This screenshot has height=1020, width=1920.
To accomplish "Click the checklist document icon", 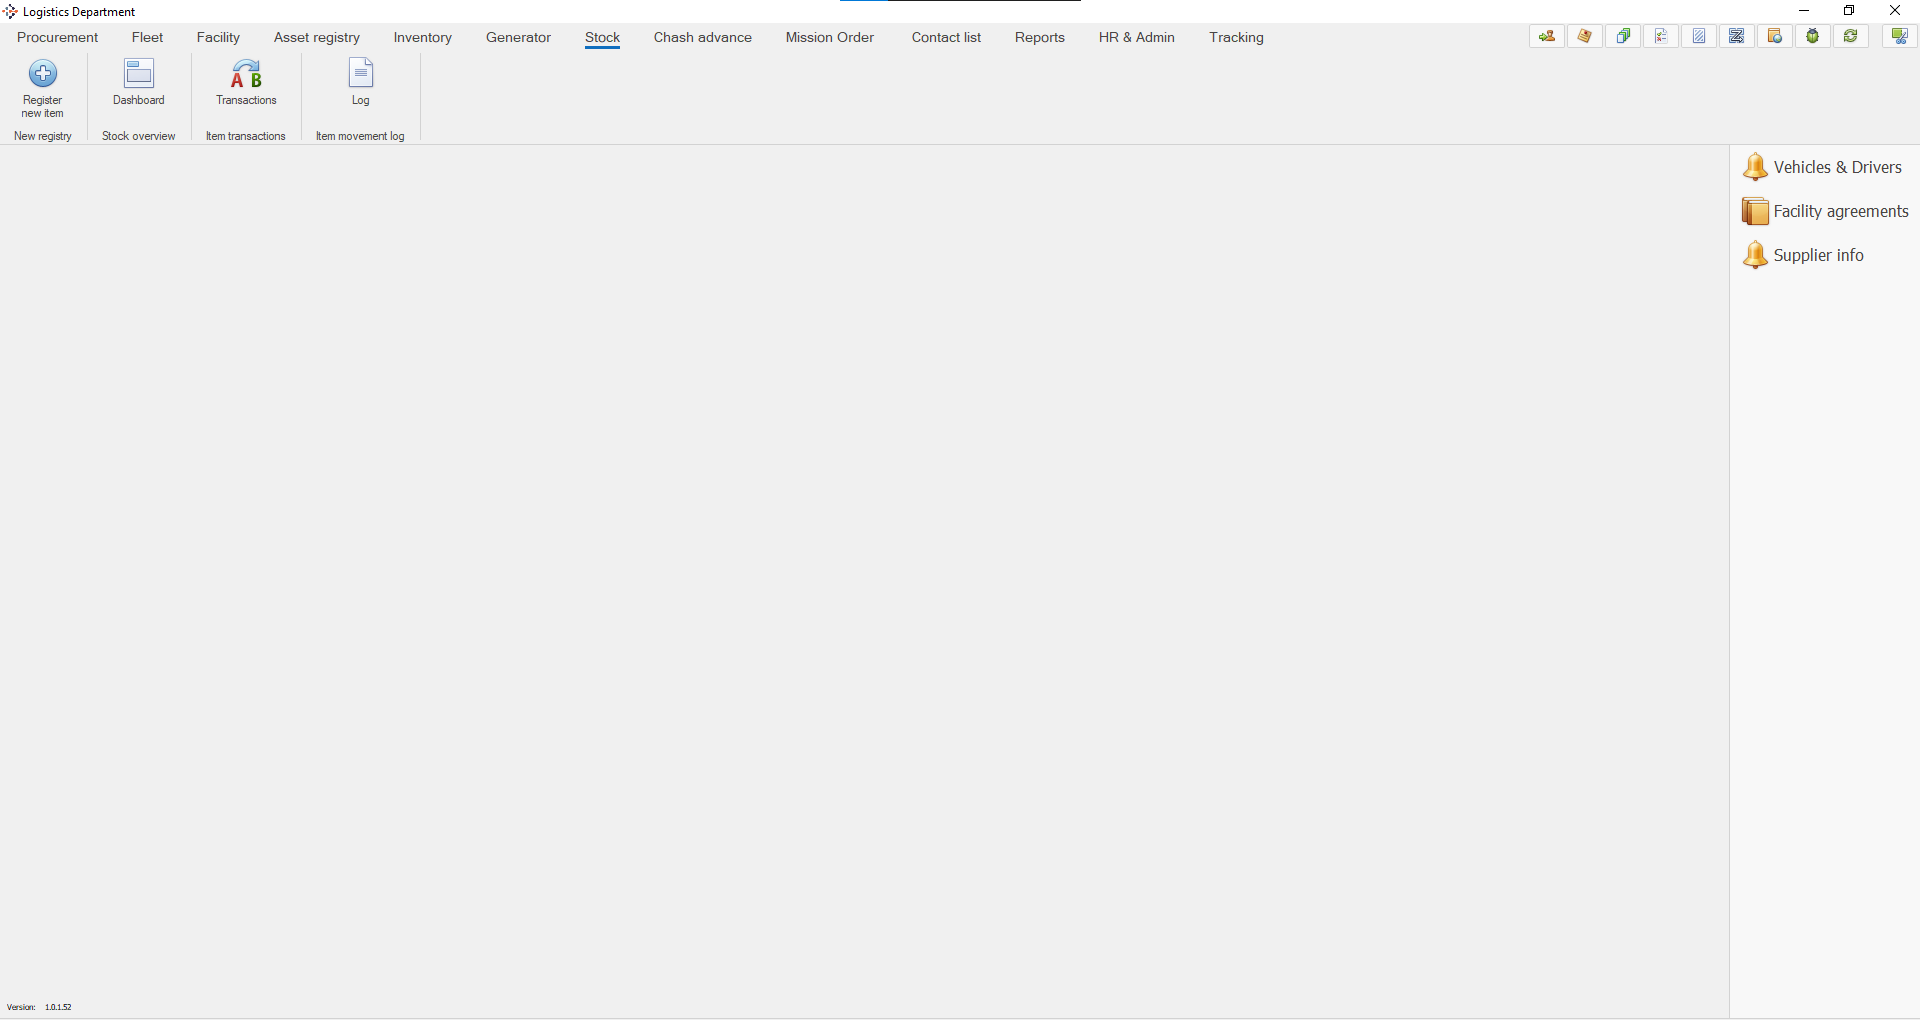I will [x=1661, y=37].
